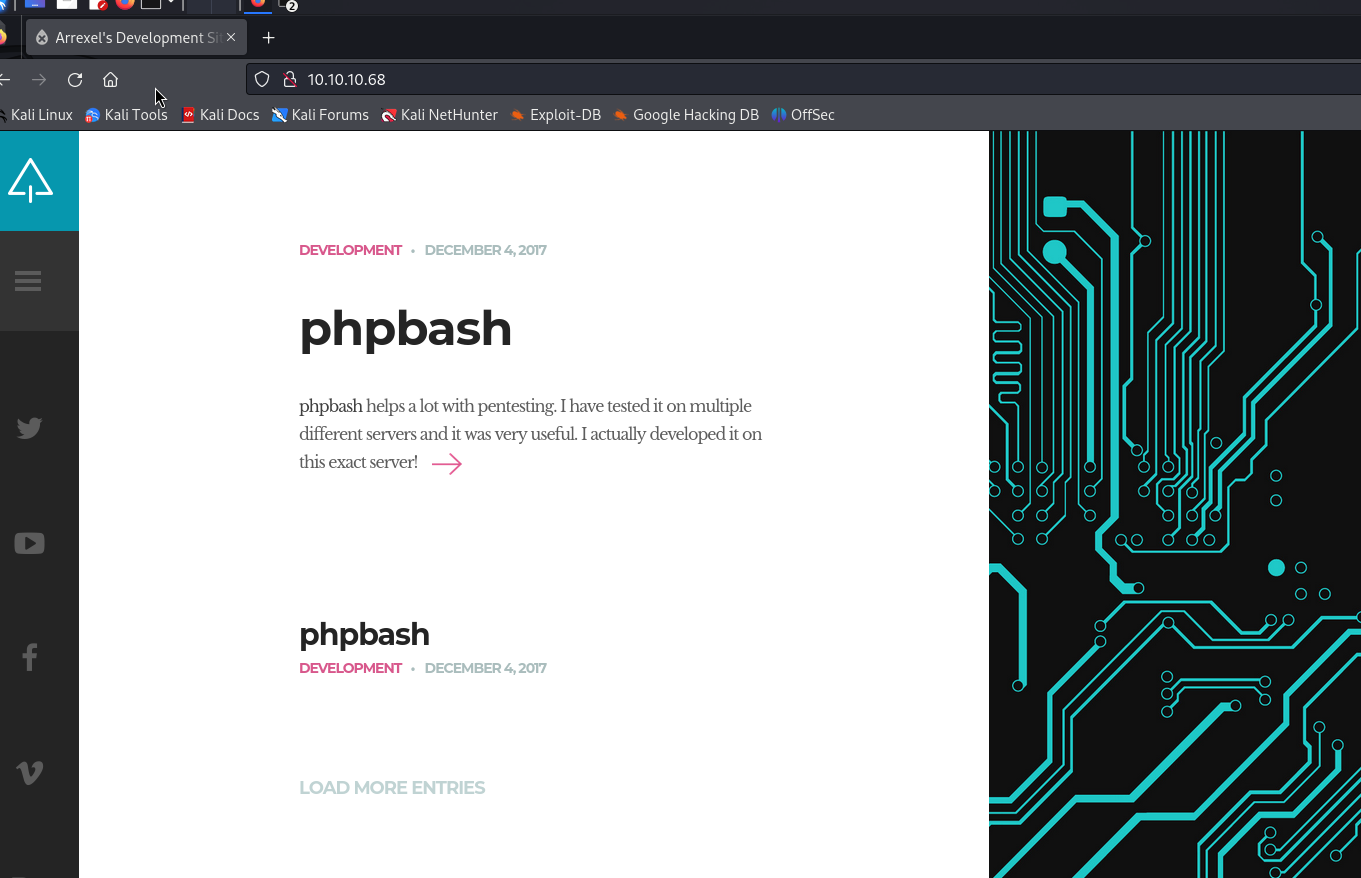Viewport: 1361px width, 878px height.
Task: Open the Vimeo sidebar icon
Action: (29, 772)
